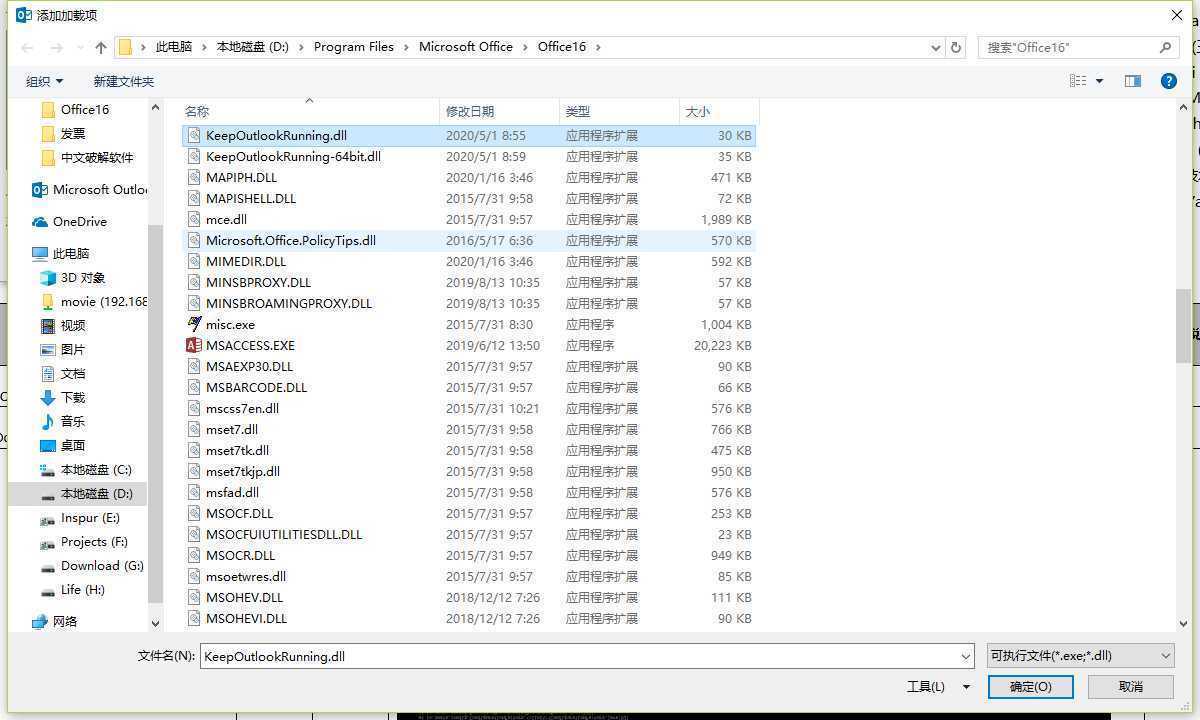Open the 工具(L) tools dropdown
This screenshot has width=1200, height=720.
click(x=938, y=686)
